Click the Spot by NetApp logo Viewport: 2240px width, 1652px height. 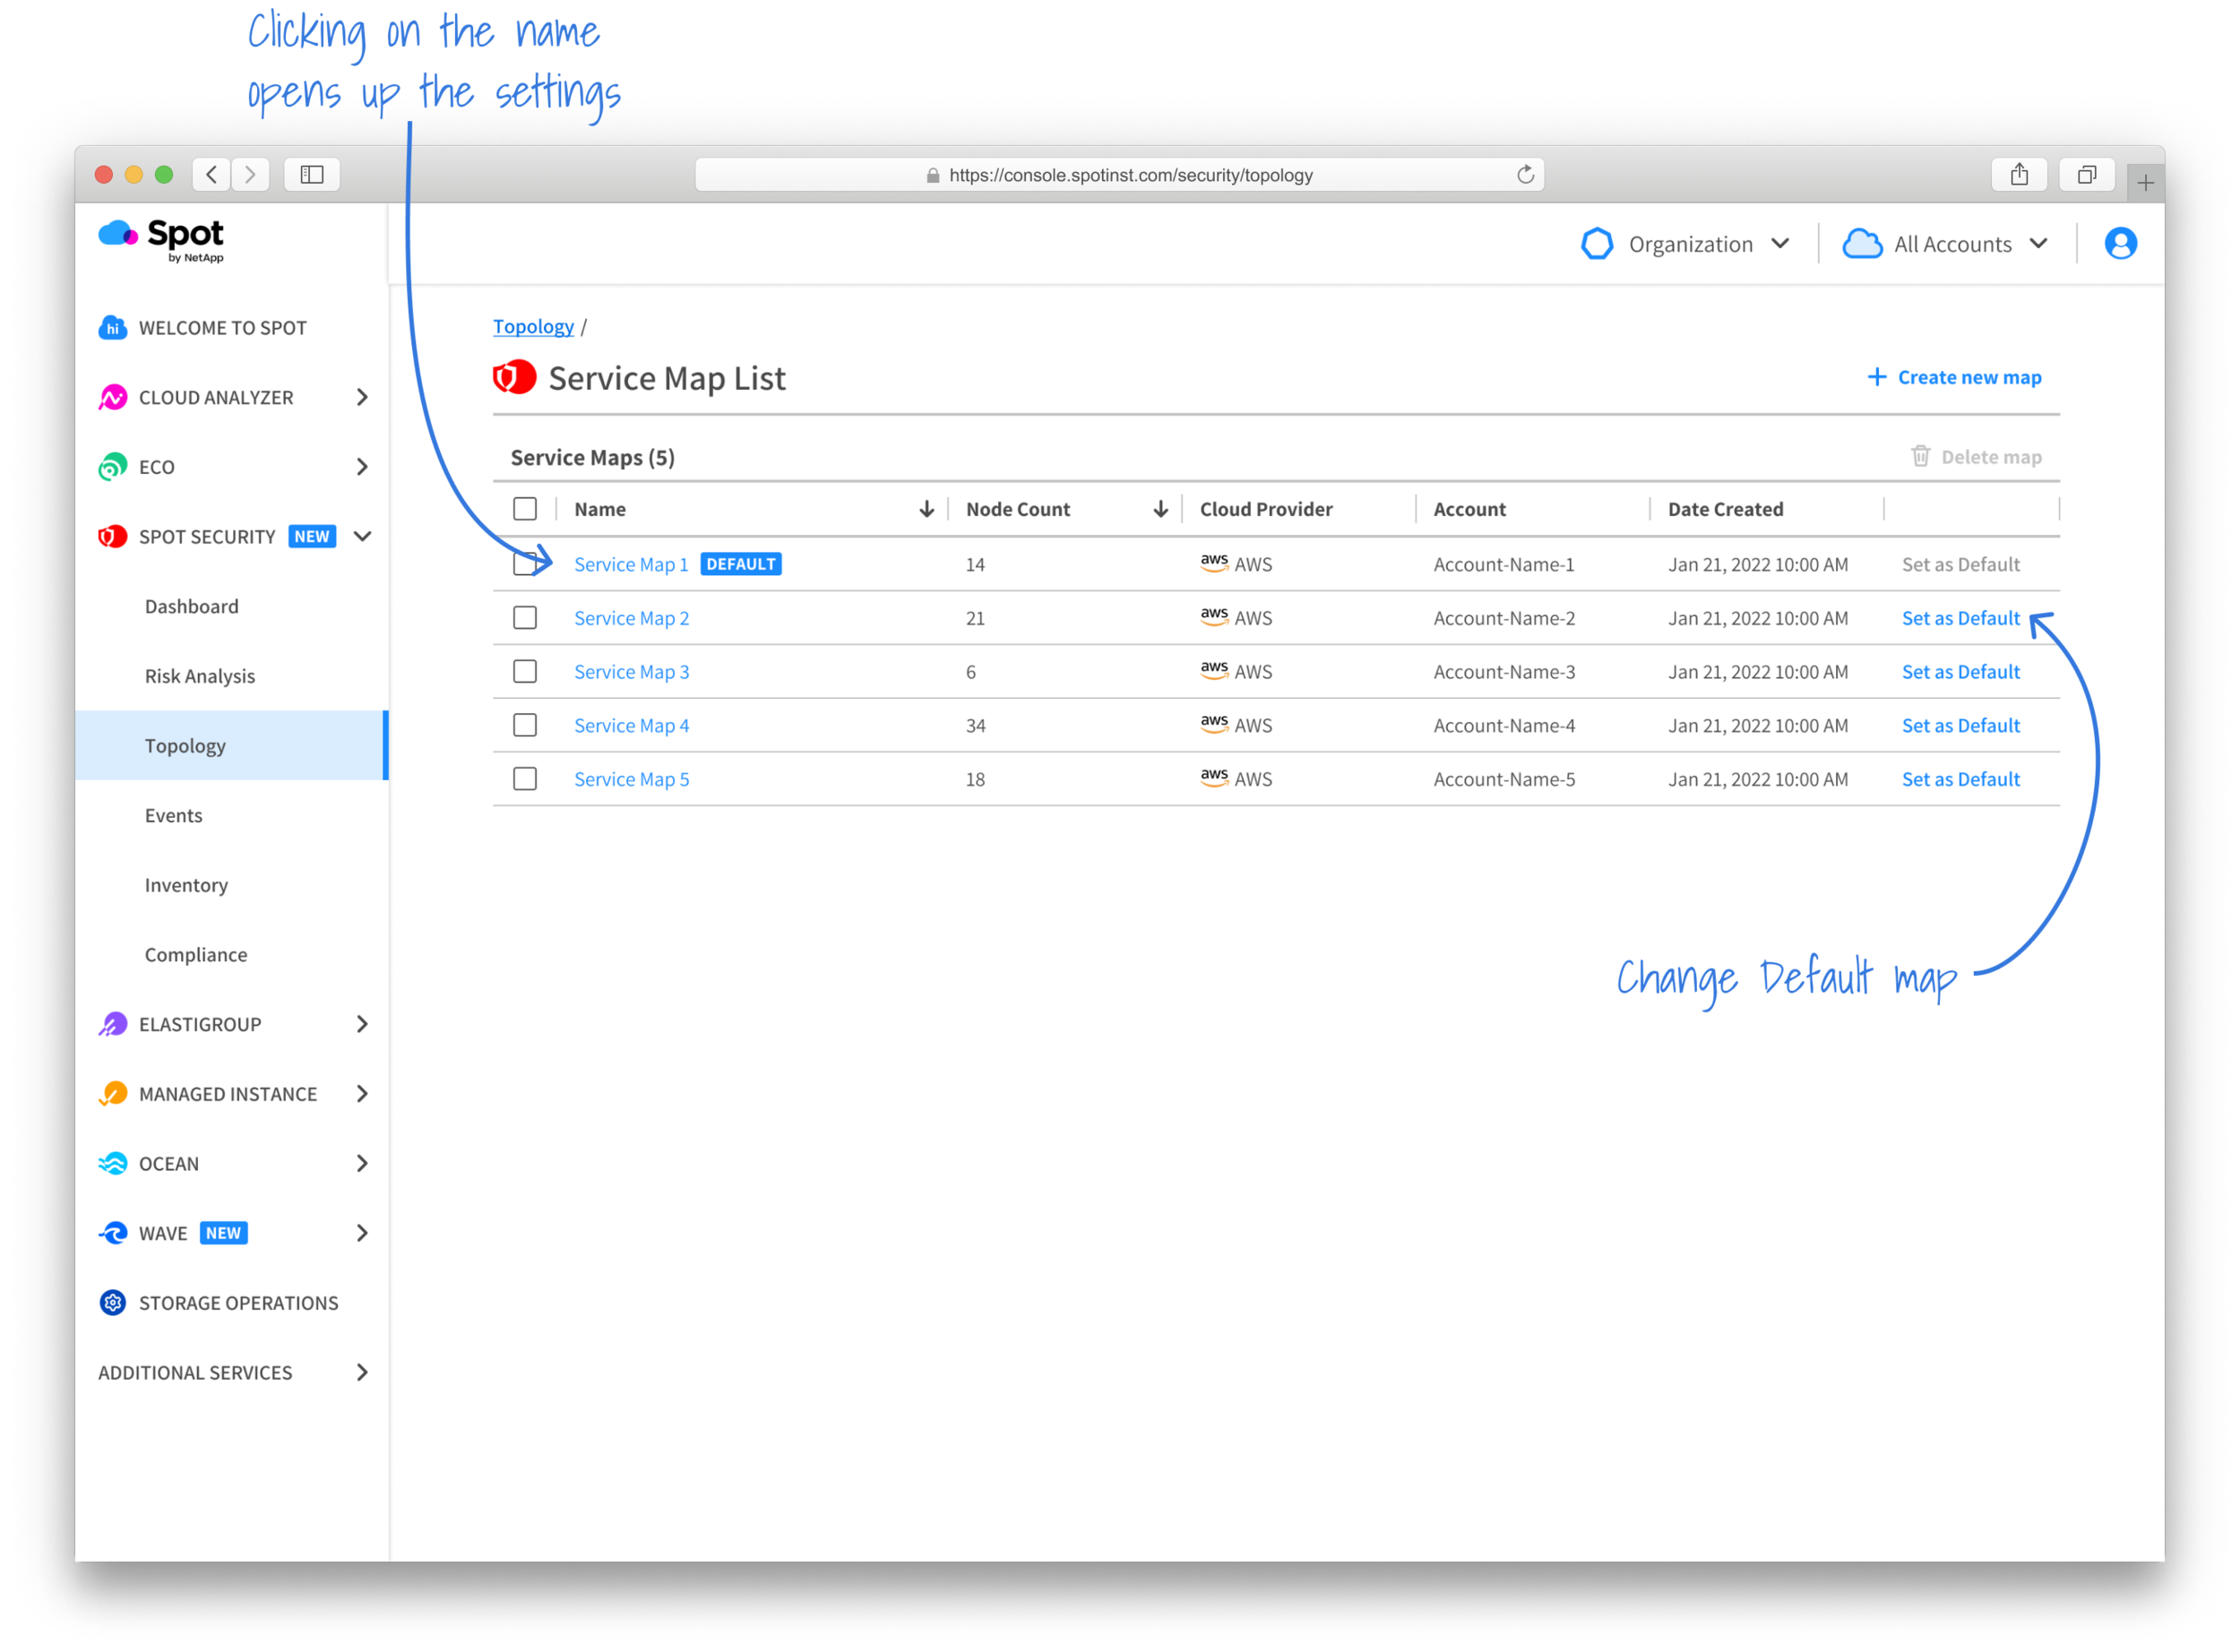tap(162, 240)
